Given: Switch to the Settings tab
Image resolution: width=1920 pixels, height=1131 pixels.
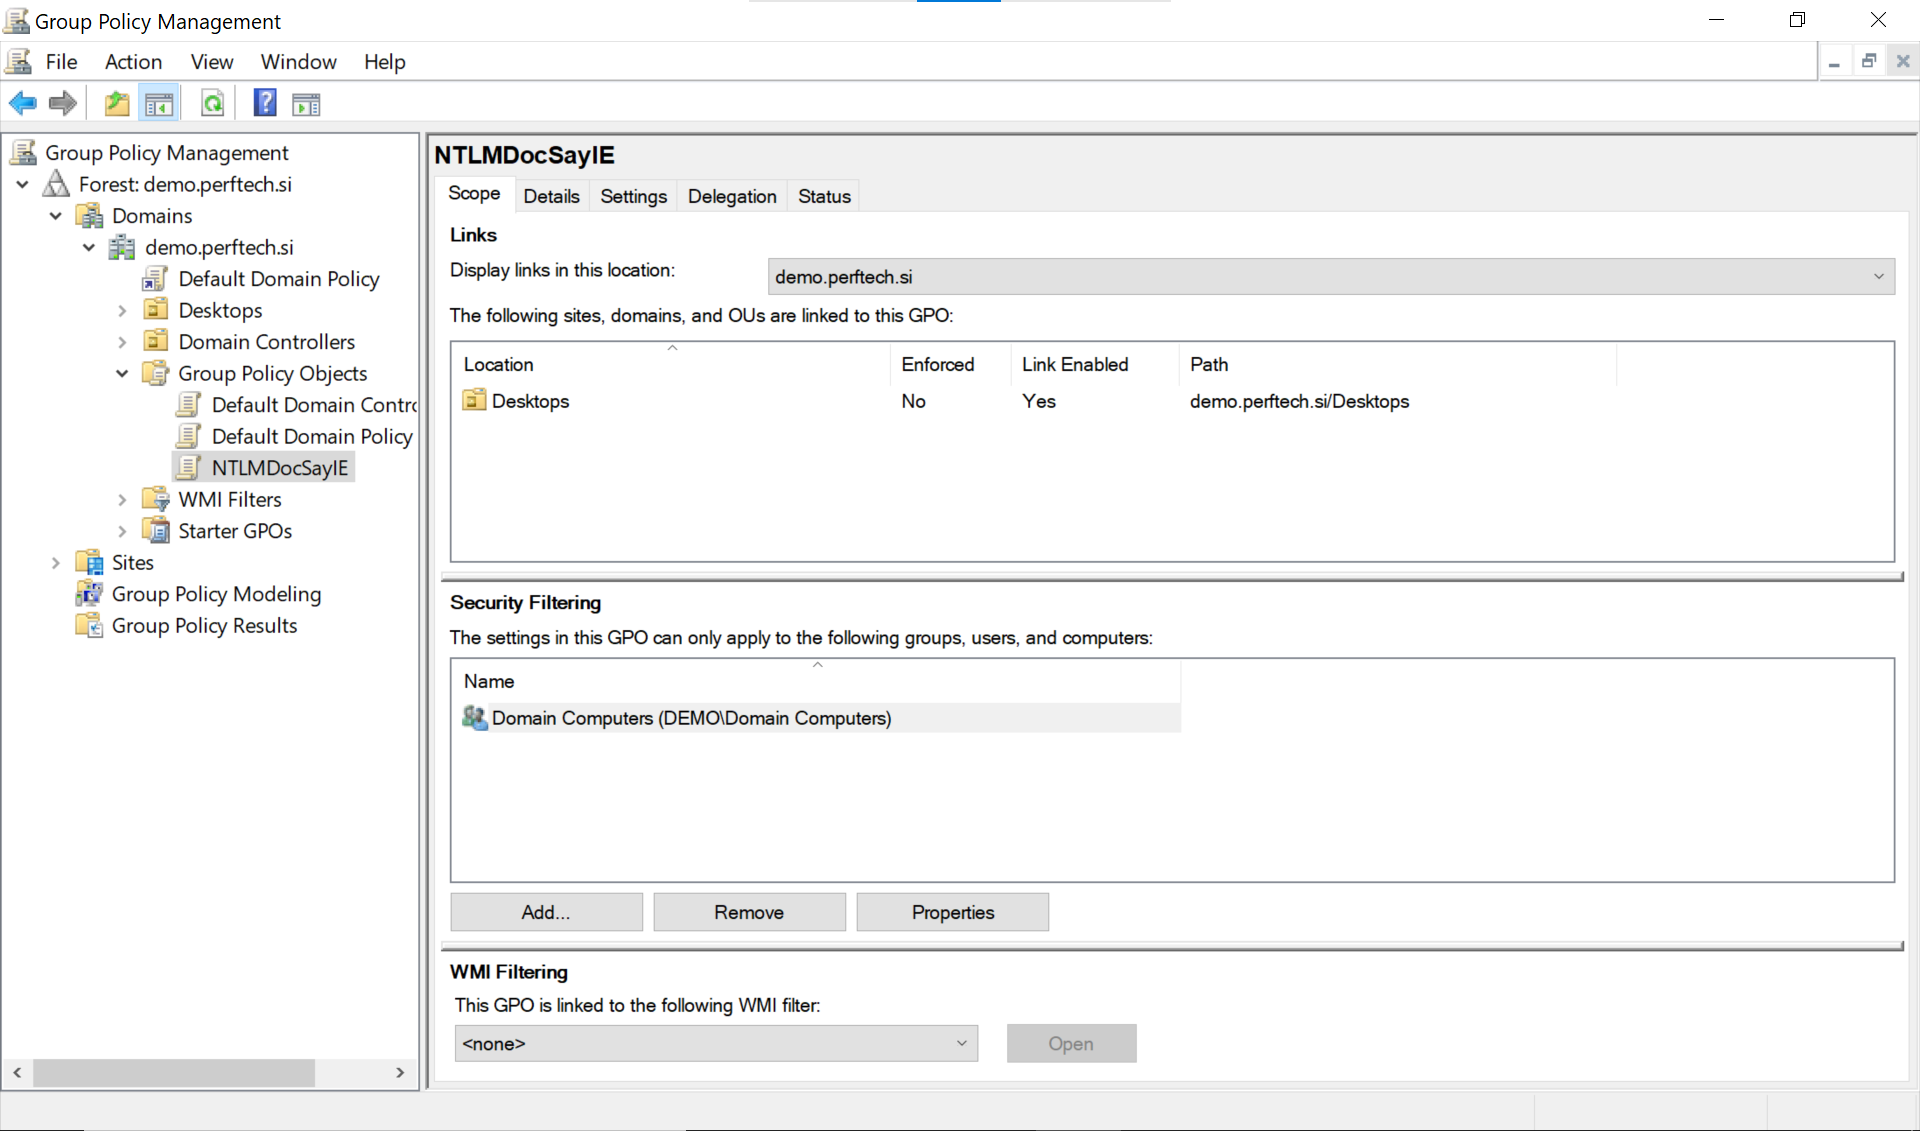Looking at the screenshot, I should 633,195.
